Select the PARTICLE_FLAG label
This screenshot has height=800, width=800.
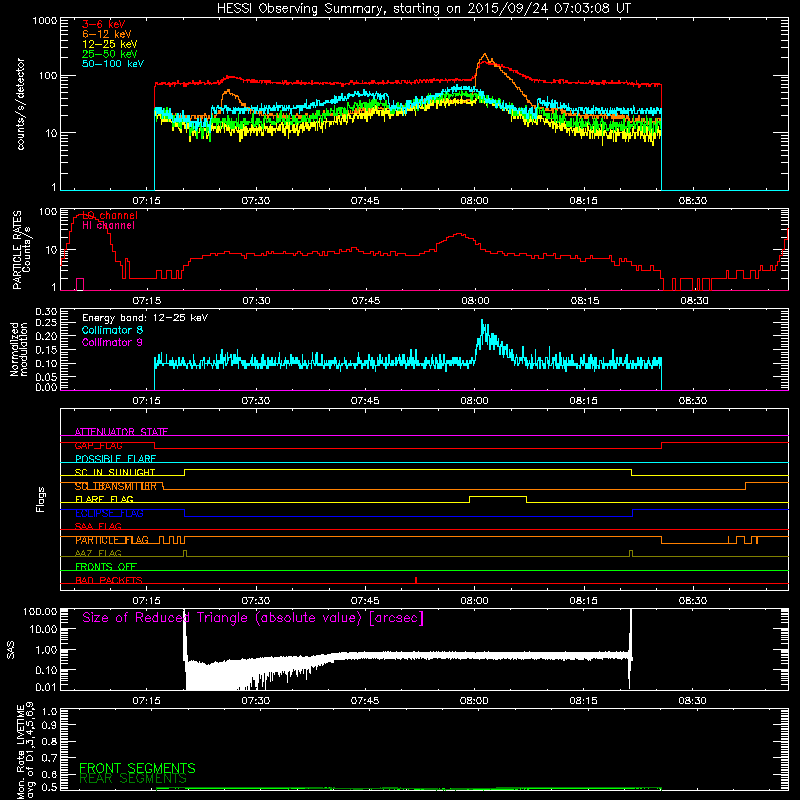(x=112, y=540)
